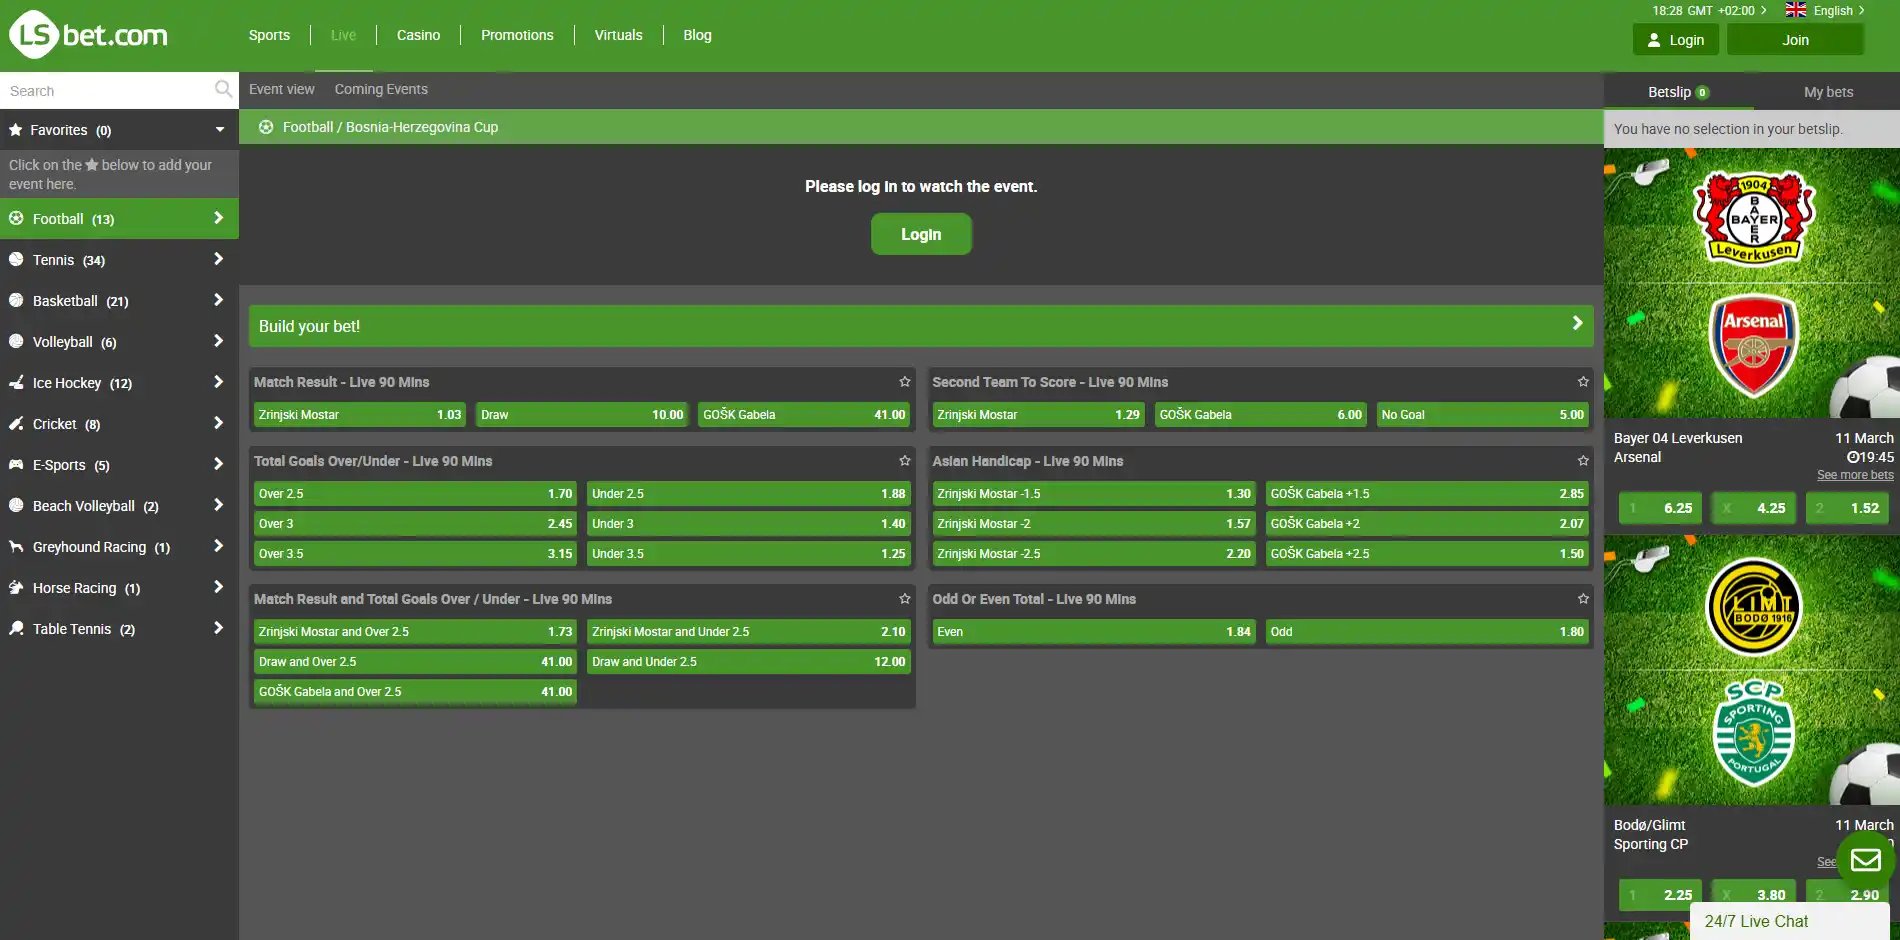Screen dimensions: 1900x940
Task: Click the LSbet.com logo
Action: (x=88, y=35)
